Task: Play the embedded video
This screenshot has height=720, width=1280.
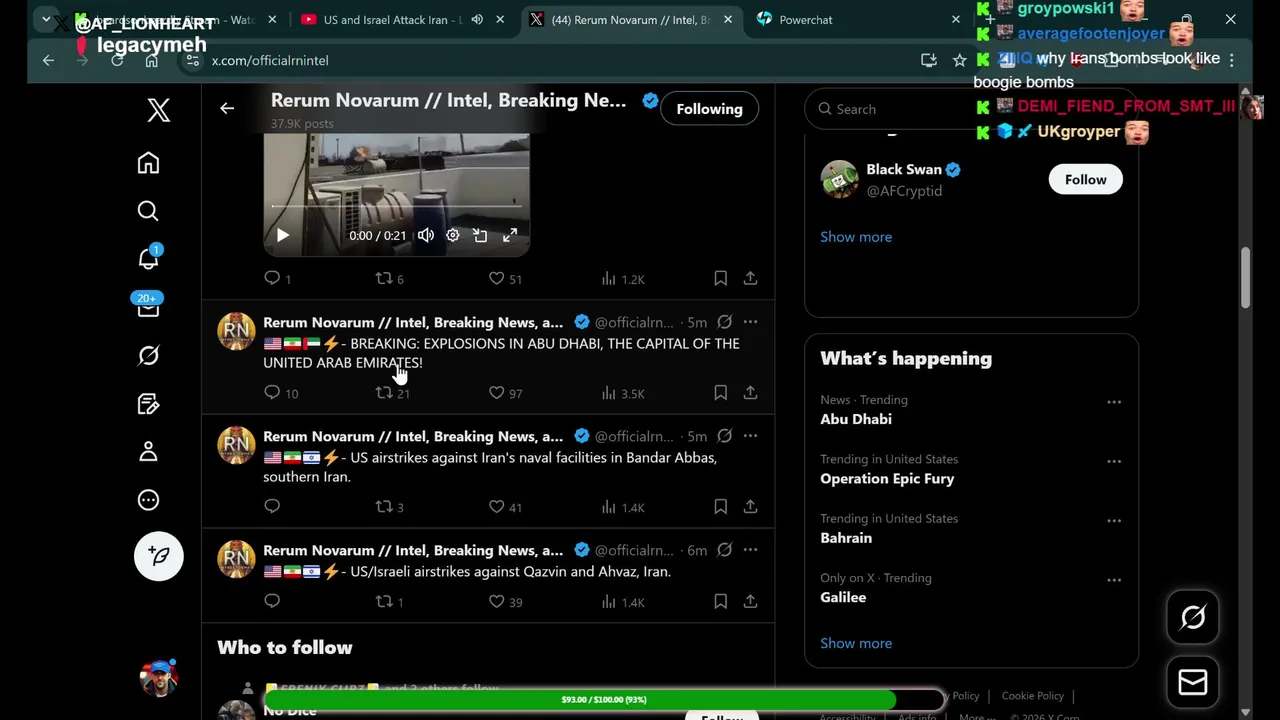Action: click(282, 235)
